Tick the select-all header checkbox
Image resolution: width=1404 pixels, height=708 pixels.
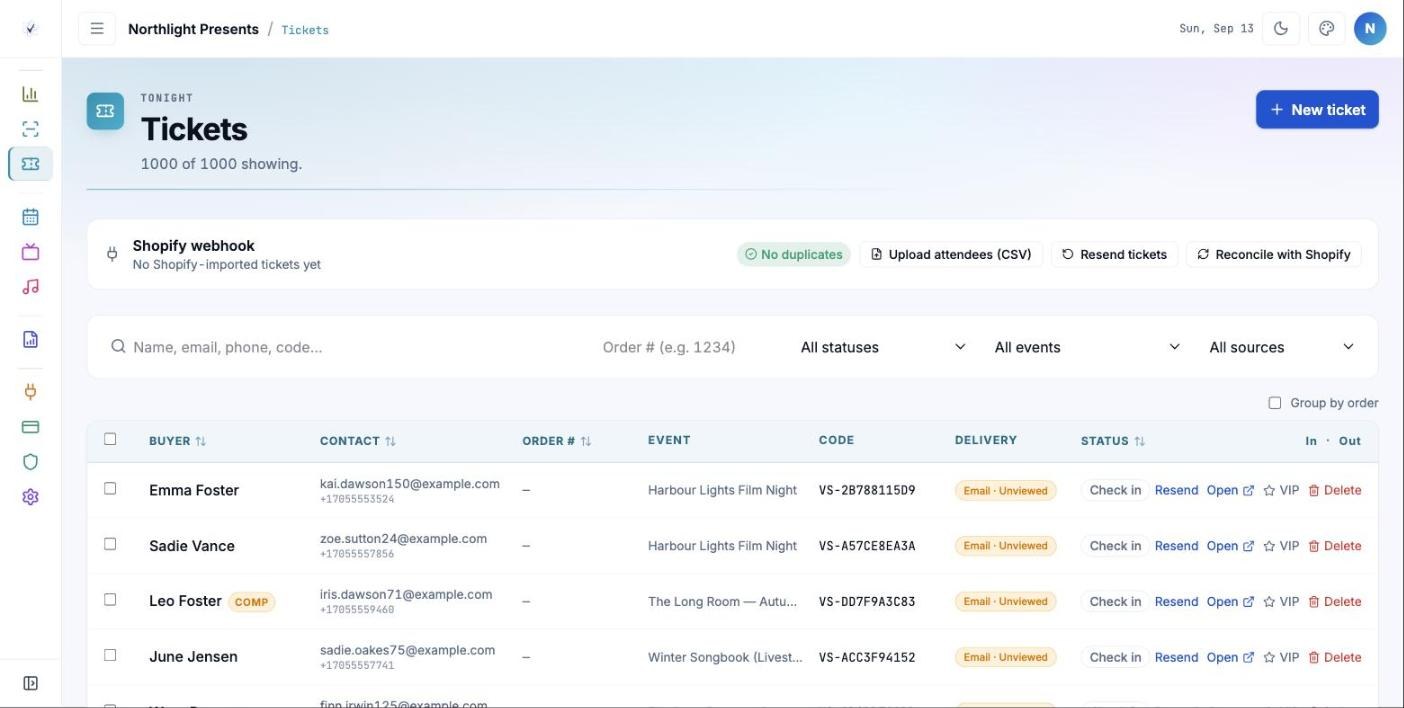[110, 439]
